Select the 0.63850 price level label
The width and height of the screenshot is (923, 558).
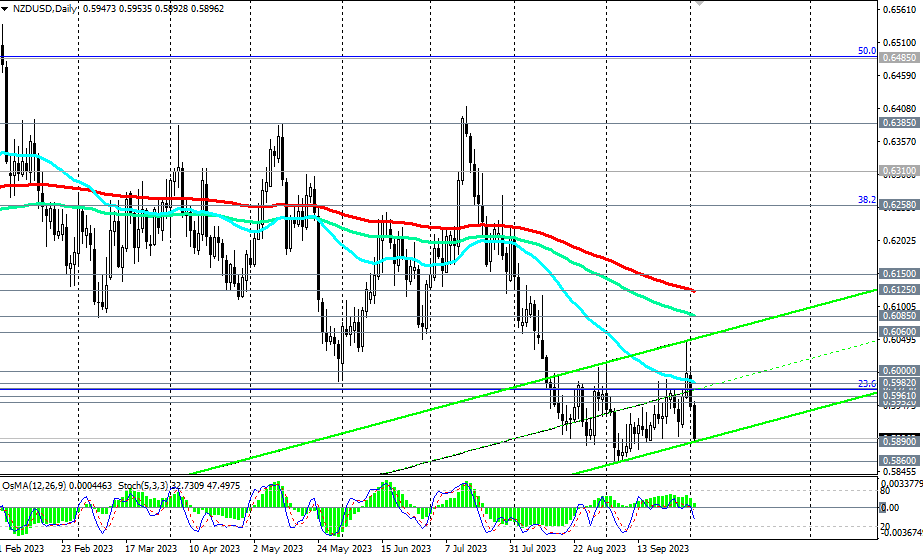[899, 122]
